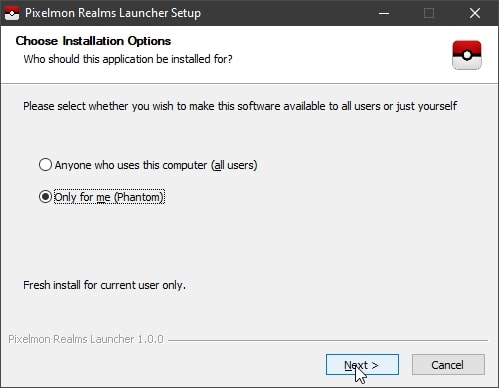Click the 'Who should this application be installed for?' subtitle

pos(128,59)
